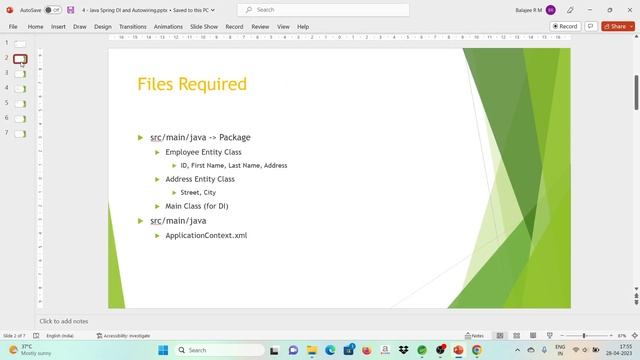
Task: Show hidden system tray icons chevron
Action: (x=517, y=350)
